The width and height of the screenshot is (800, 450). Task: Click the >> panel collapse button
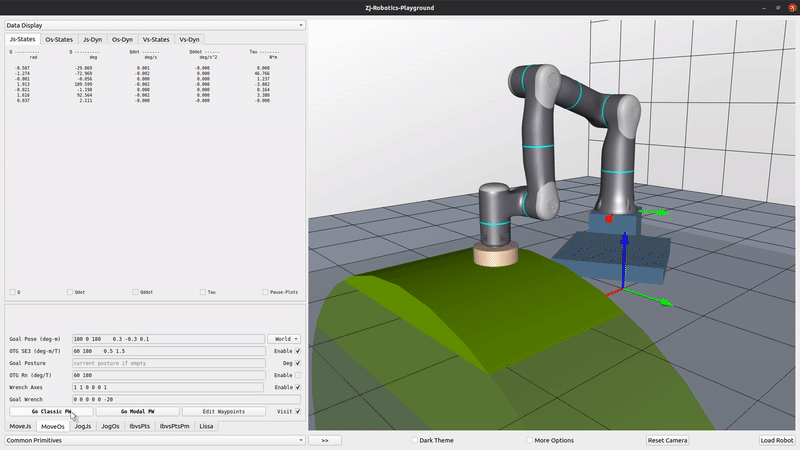tap(325, 440)
